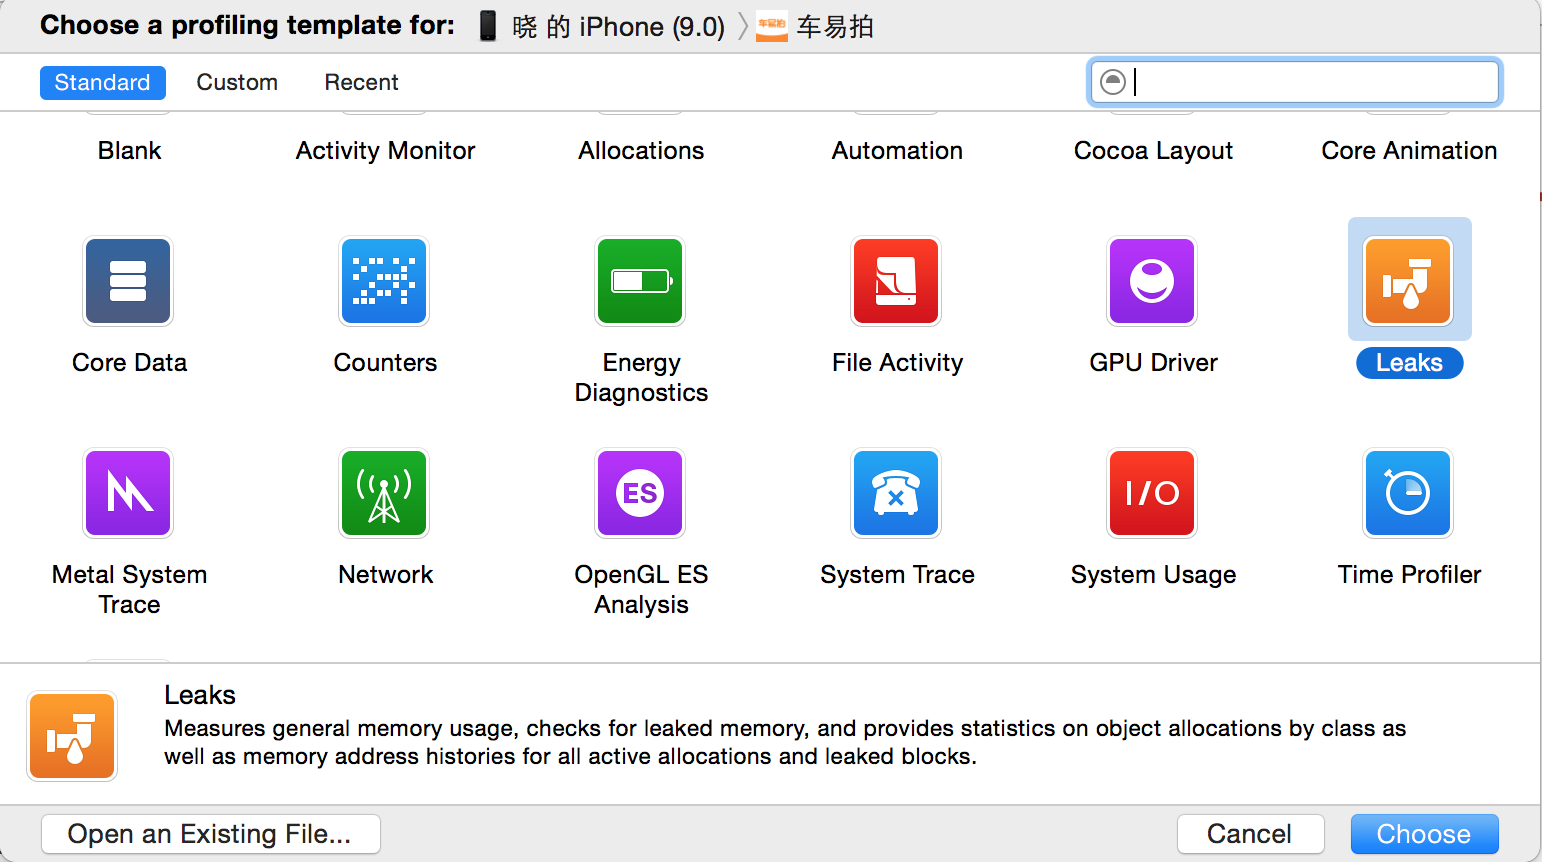Viewport: 1542px width, 862px height.
Task: Click the Cocoa Layout template label
Action: click(1153, 151)
